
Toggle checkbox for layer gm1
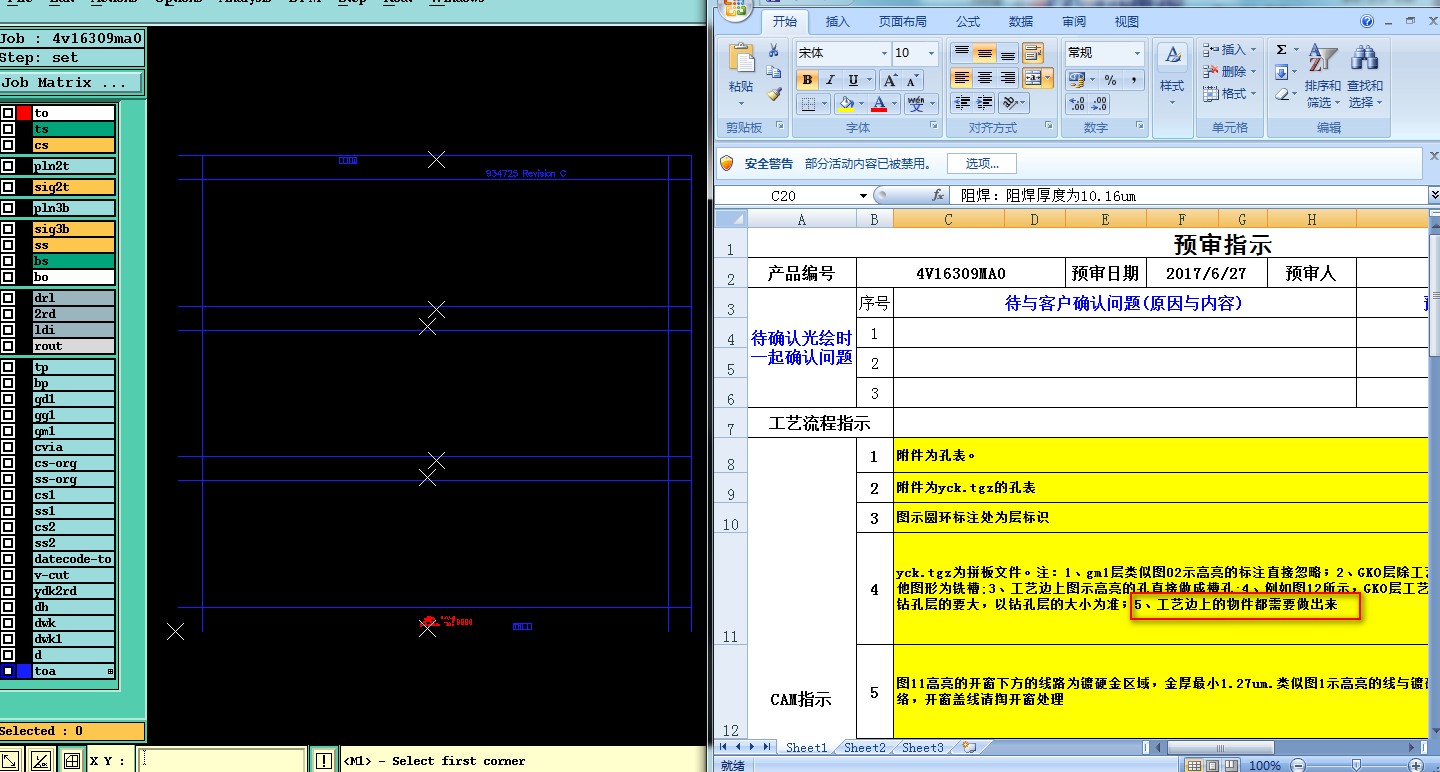[8, 431]
